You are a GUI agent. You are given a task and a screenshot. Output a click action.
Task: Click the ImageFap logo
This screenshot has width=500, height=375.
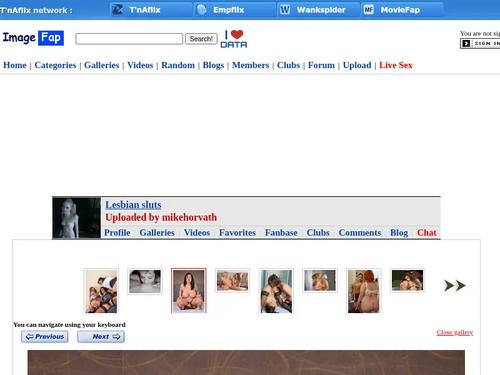pyautogui.click(x=33, y=38)
